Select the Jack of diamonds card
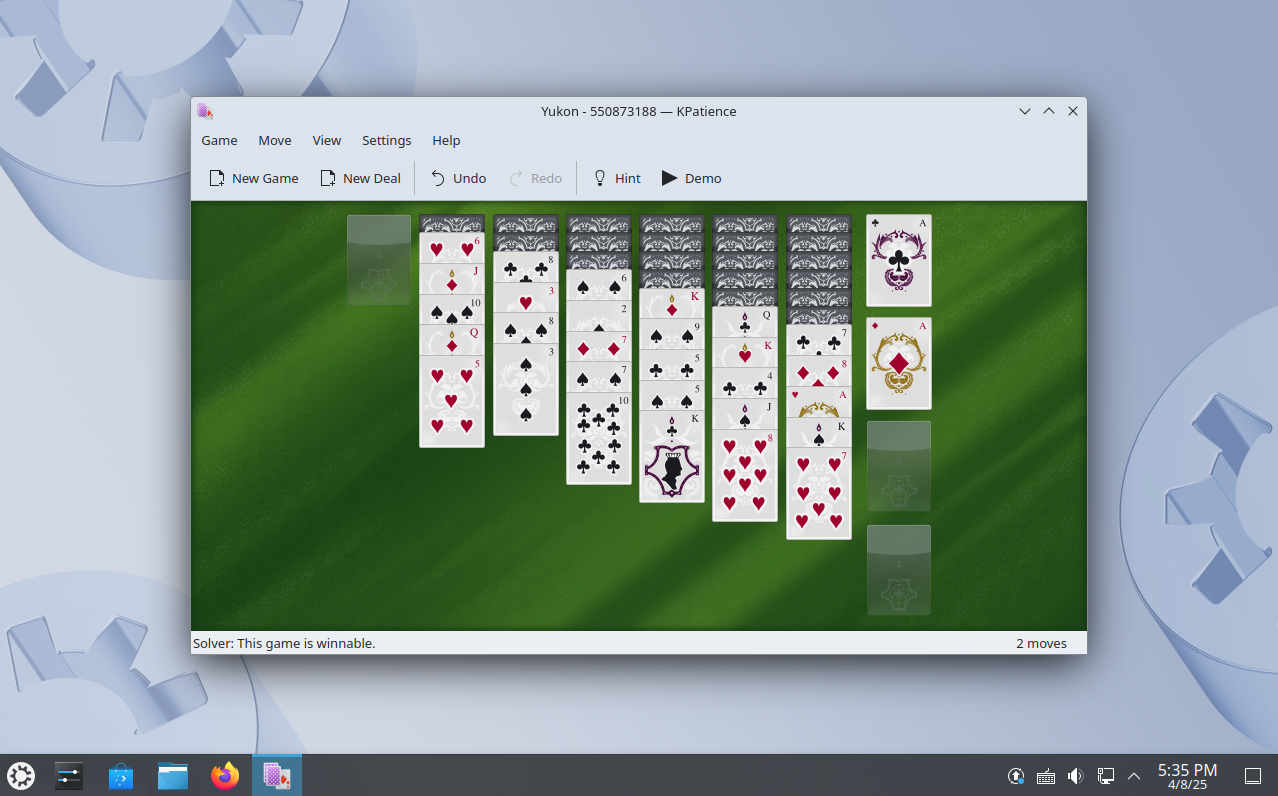Screen dimensions: 1278x796 coord(452,279)
